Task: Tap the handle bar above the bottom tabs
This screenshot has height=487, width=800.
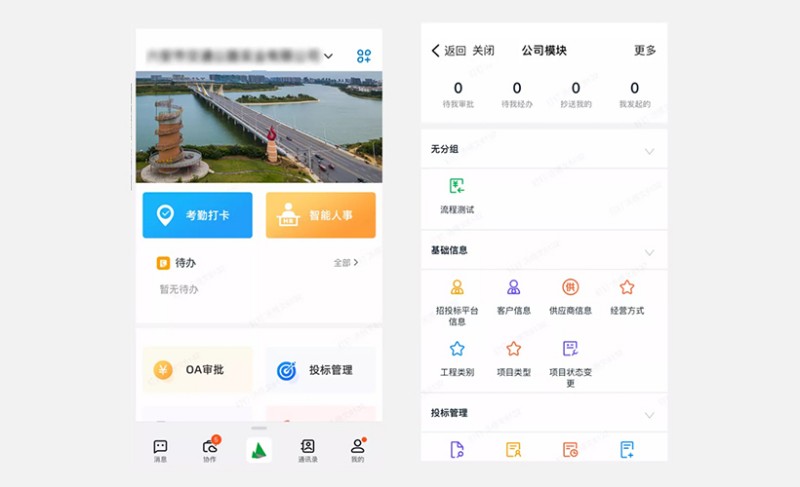Action: coord(259,428)
